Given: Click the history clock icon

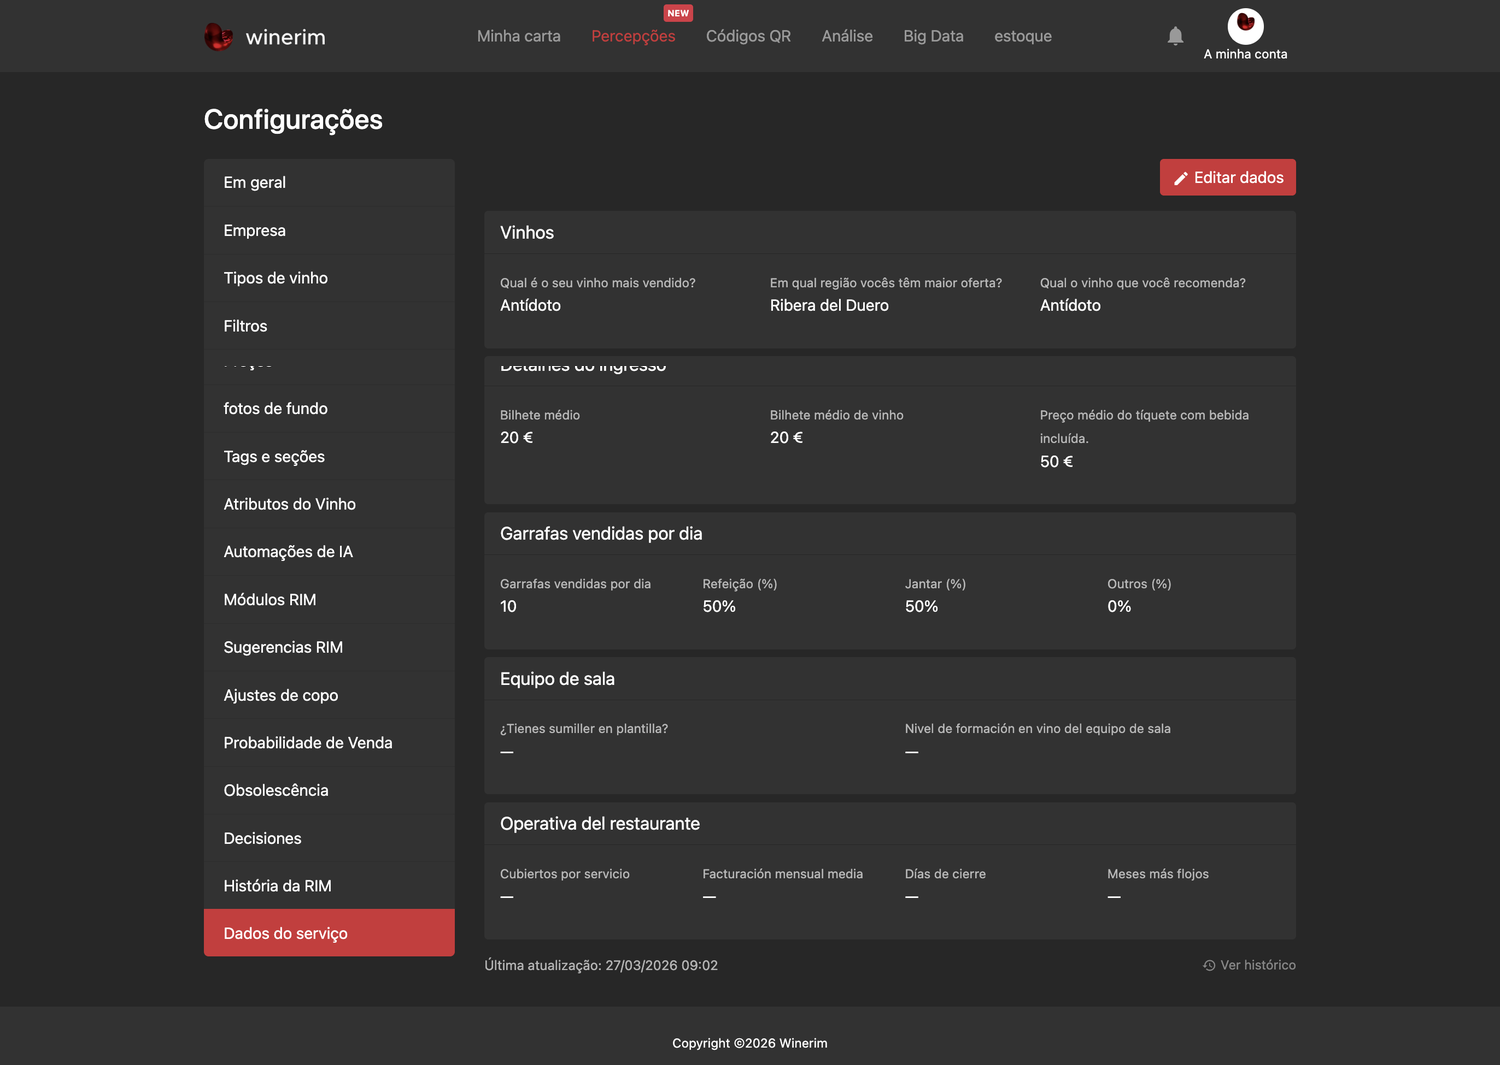Looking at the screenshot, I should point(1209,965).
